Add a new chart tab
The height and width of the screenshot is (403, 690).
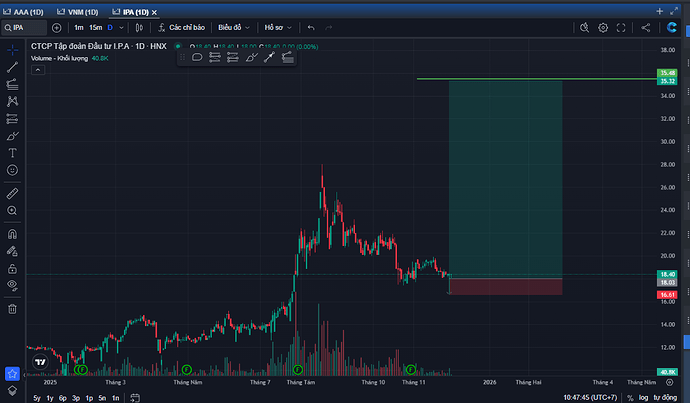(659, 11)
